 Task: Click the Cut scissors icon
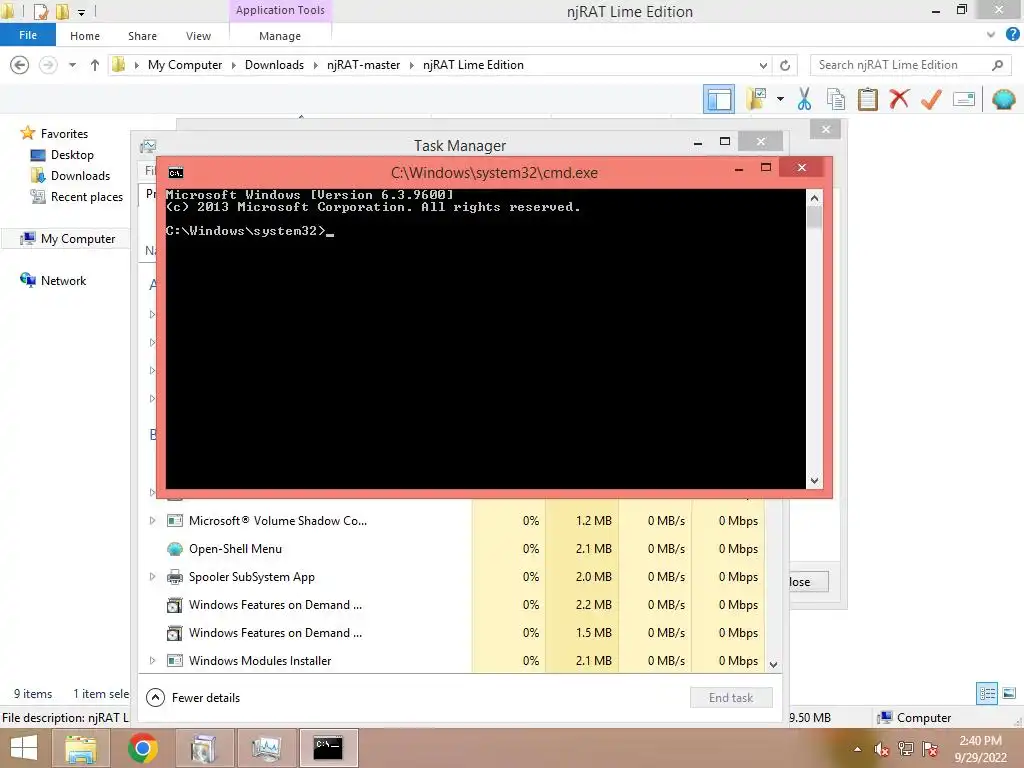(804, 99)
